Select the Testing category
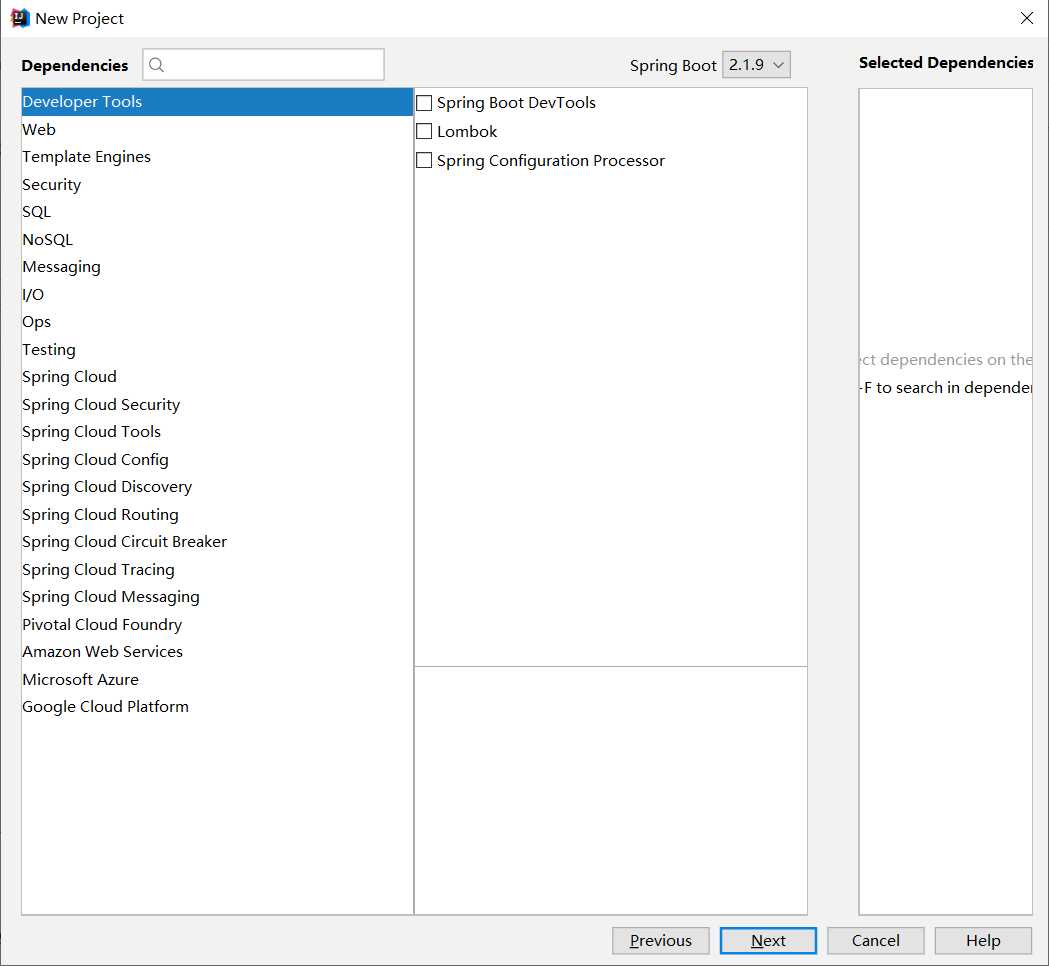Viewport: 1049px width, 966px height. pyautogui.click(x=217, y=349)
